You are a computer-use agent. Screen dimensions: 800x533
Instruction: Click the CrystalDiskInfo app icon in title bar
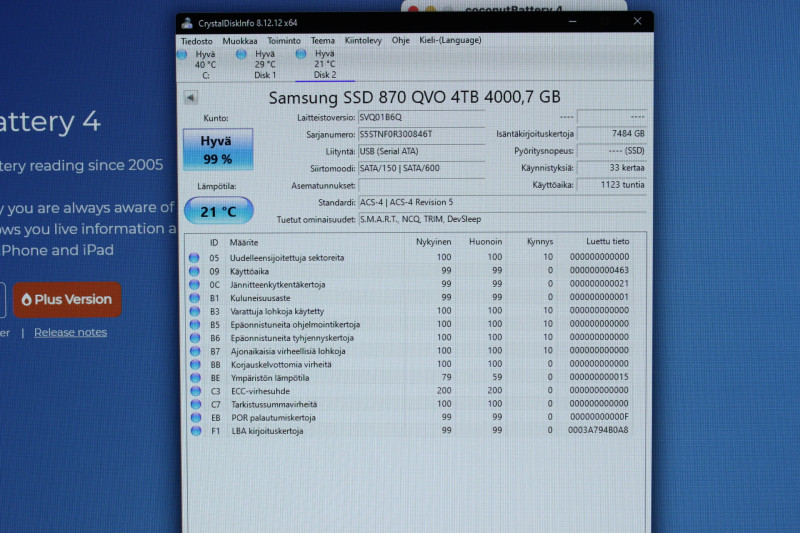coord(187,22)
